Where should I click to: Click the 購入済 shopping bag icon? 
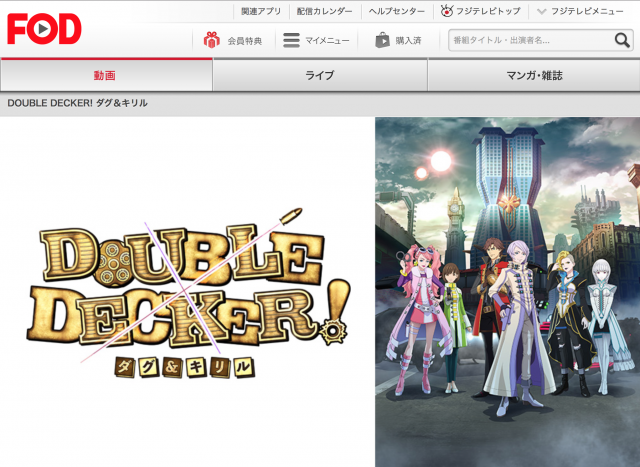382,40
